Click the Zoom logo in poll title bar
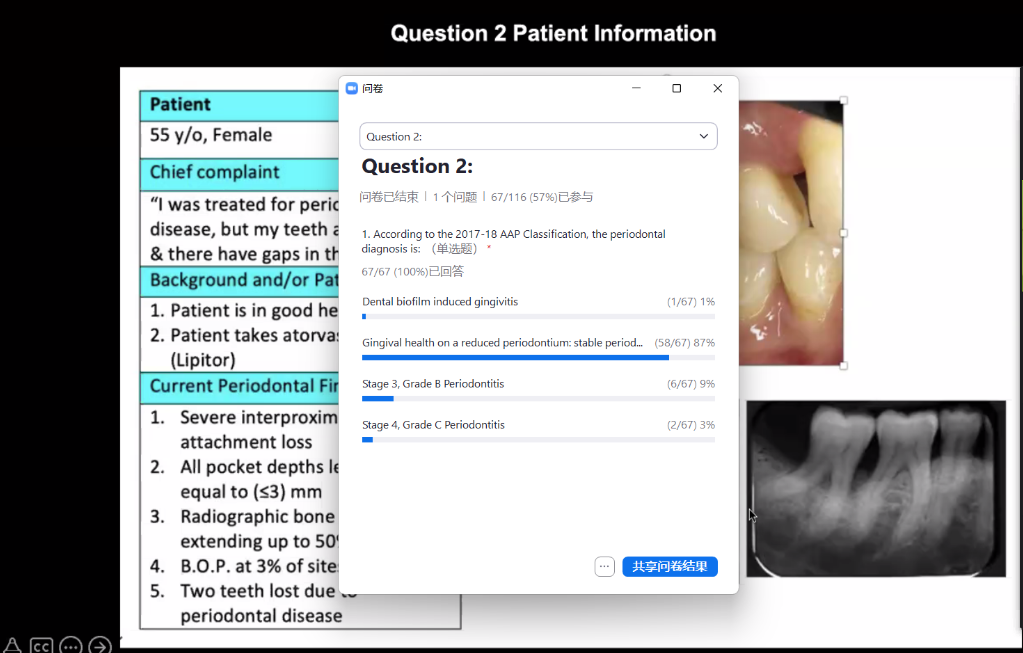 click(x=352, y=88)
